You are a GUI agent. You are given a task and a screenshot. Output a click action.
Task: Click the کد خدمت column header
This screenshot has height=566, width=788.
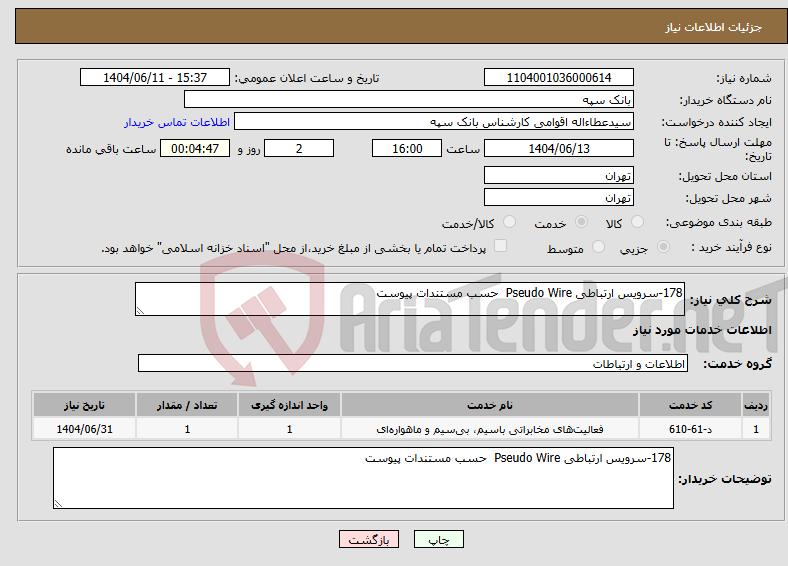691,405
